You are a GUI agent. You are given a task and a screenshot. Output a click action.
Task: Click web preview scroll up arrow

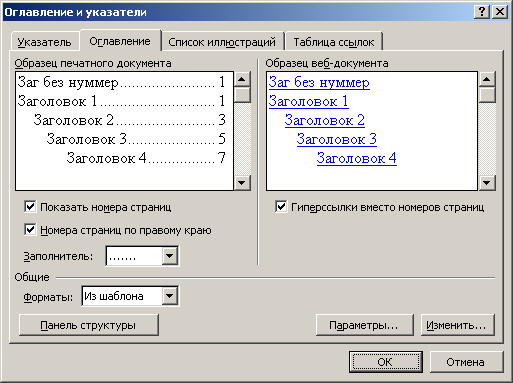pos(487,79)
